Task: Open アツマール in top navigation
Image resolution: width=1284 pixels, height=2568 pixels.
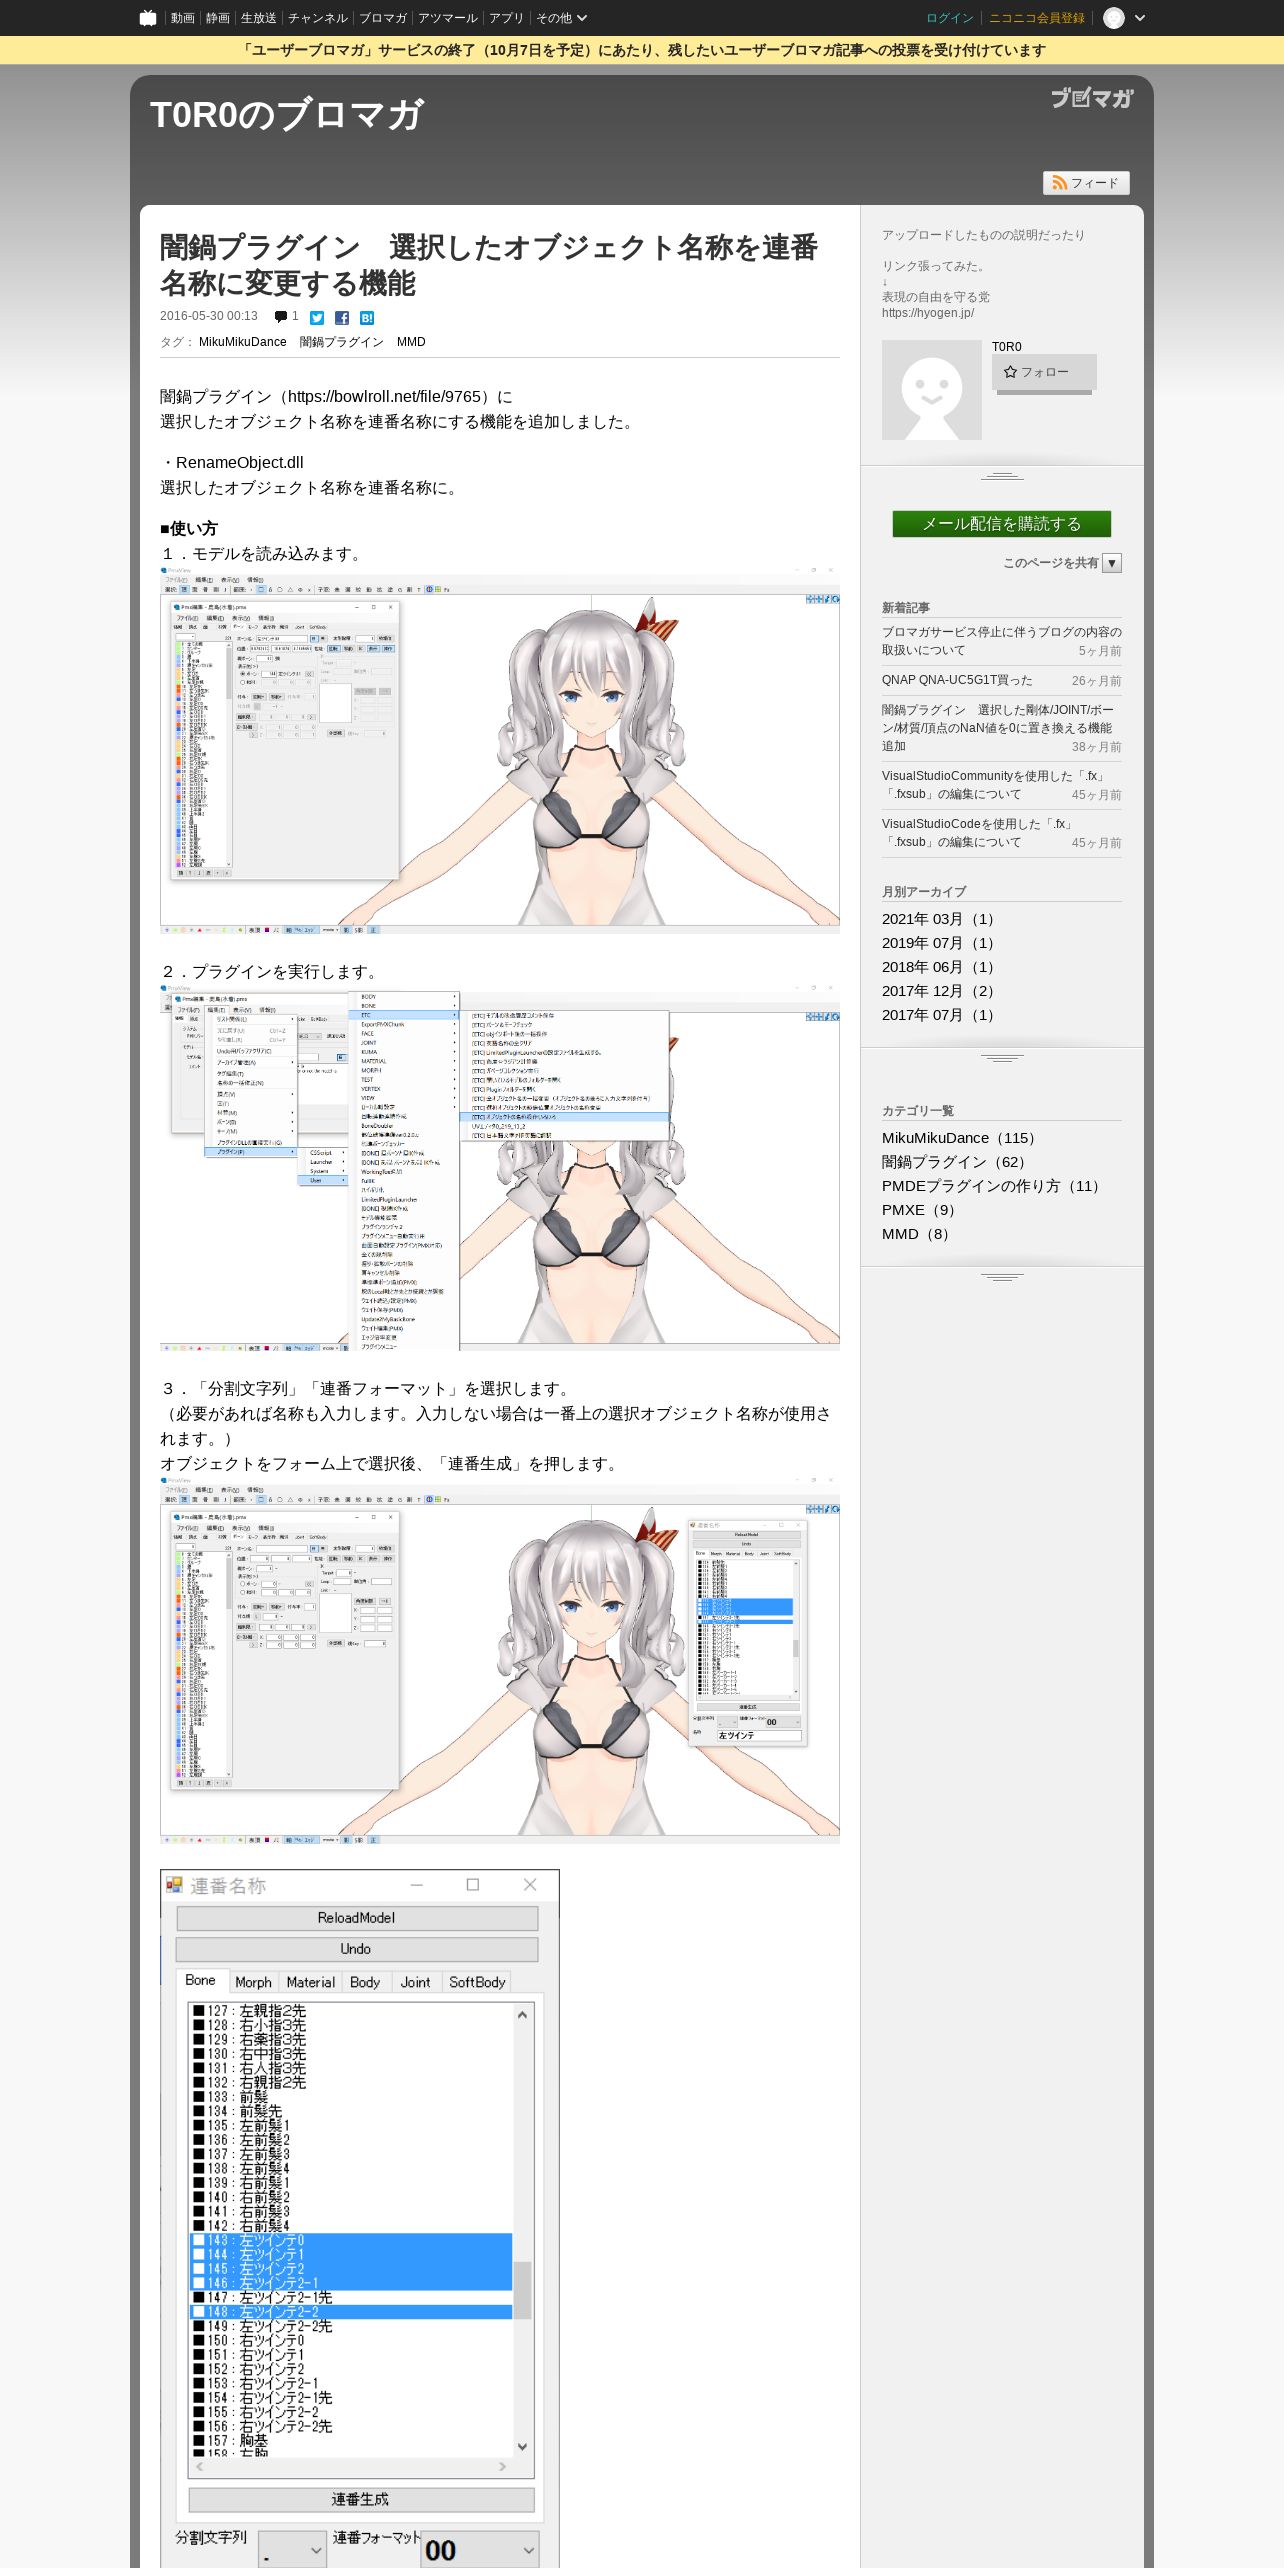Action: (447, 18)
